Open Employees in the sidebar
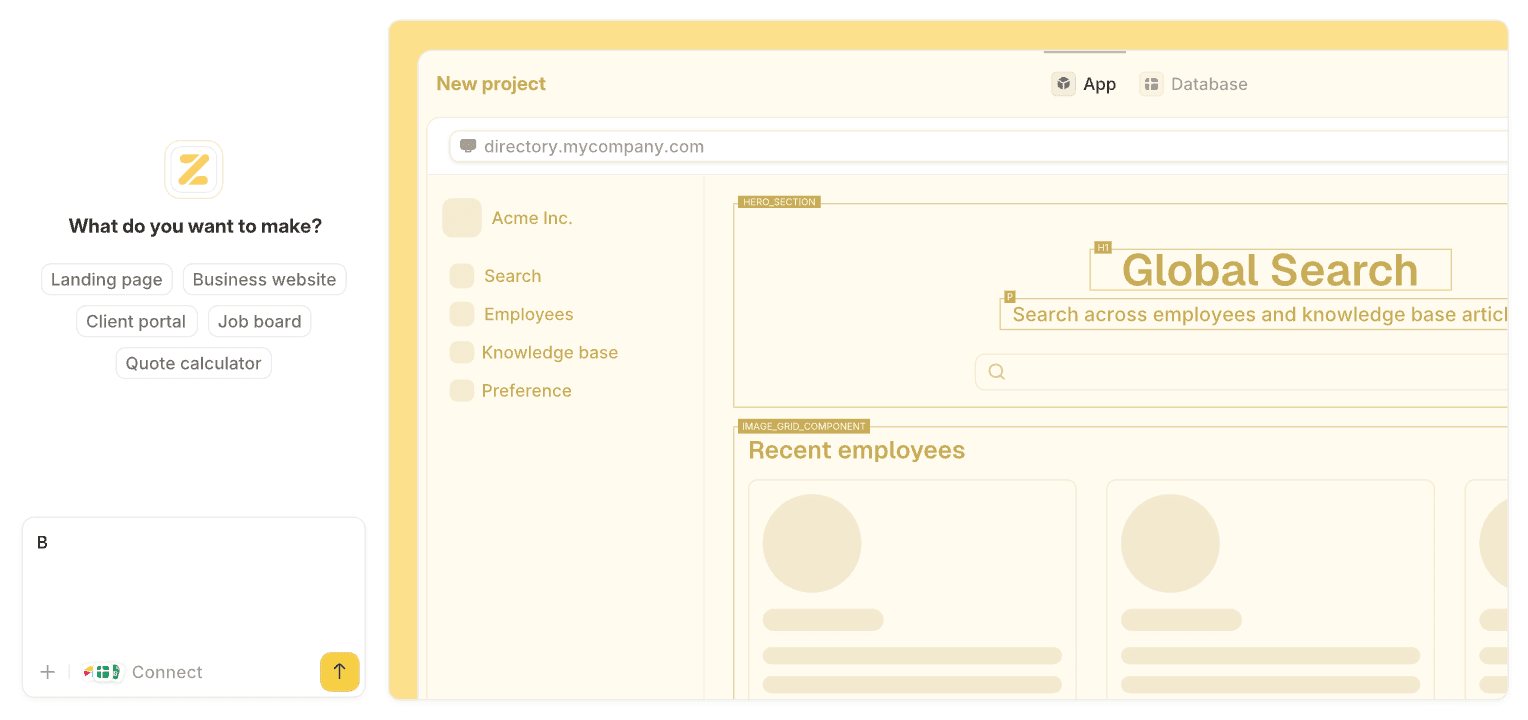 528,314
